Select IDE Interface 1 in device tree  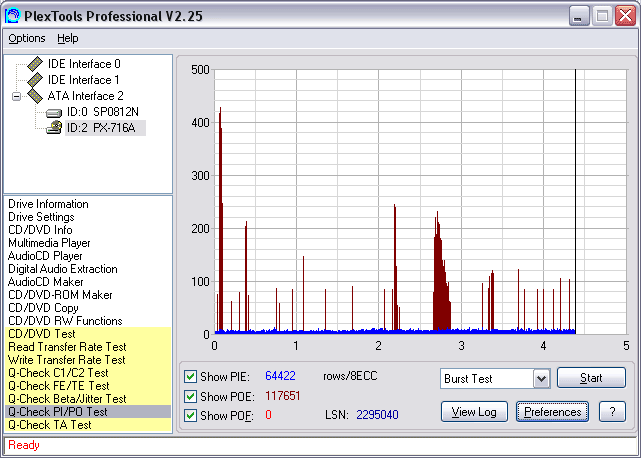(83, 80)
